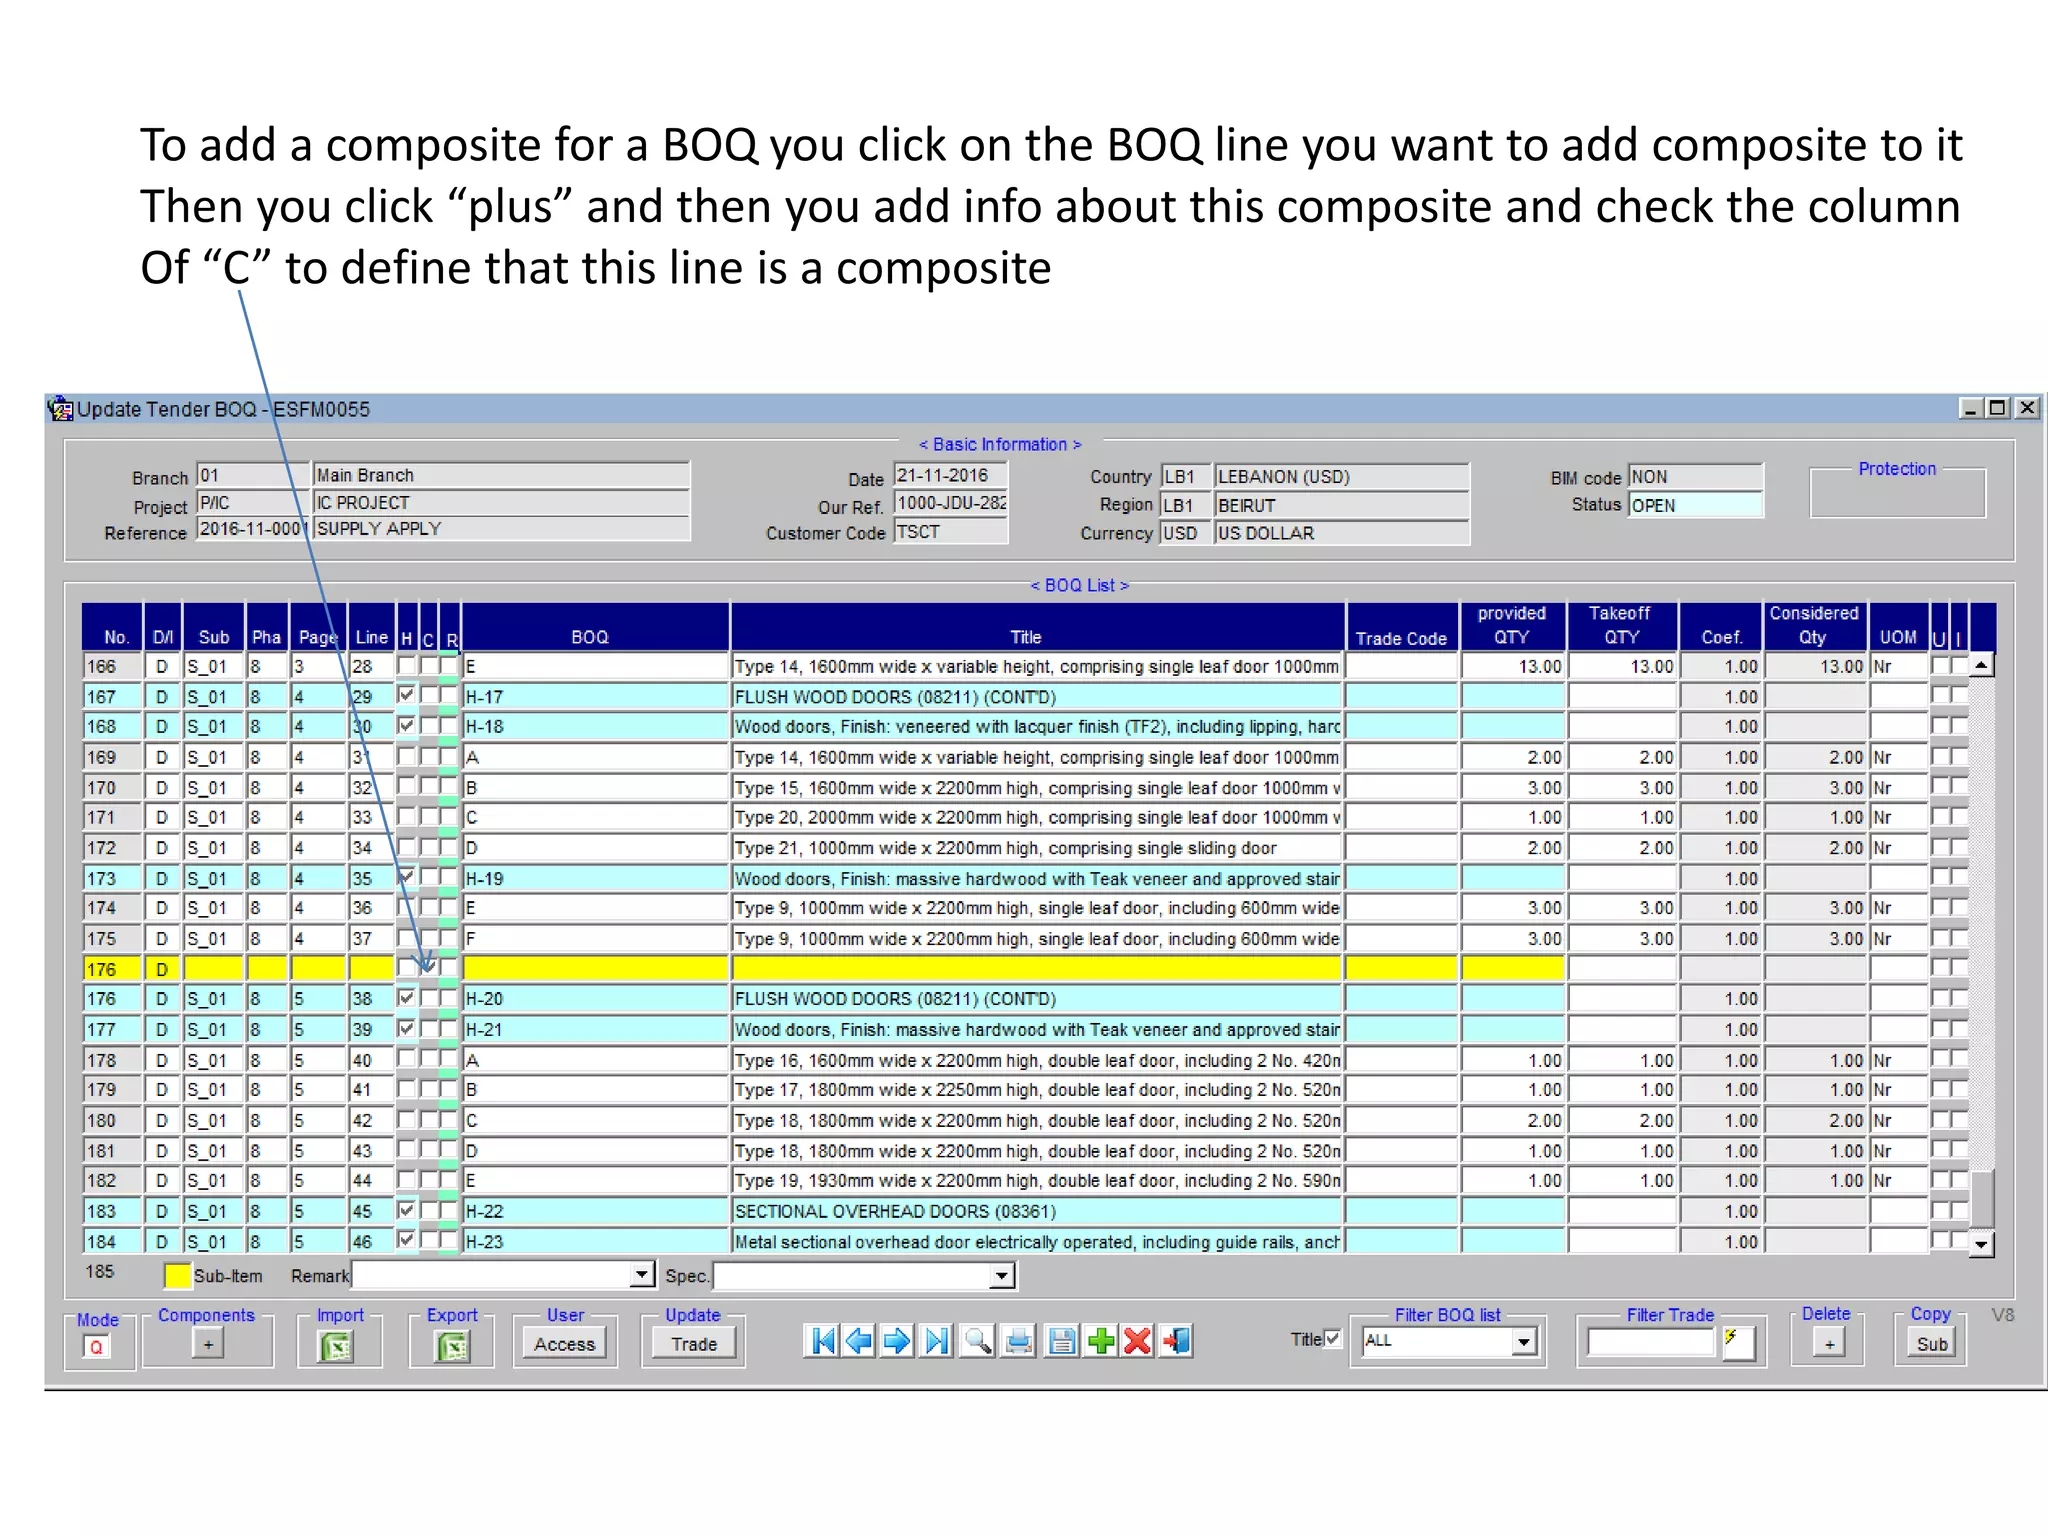Image resolution: width=2048 pixels, height=1536 pixels.
Task: Click the Filter Trade input field
Action: (x=1650, y=1342)
